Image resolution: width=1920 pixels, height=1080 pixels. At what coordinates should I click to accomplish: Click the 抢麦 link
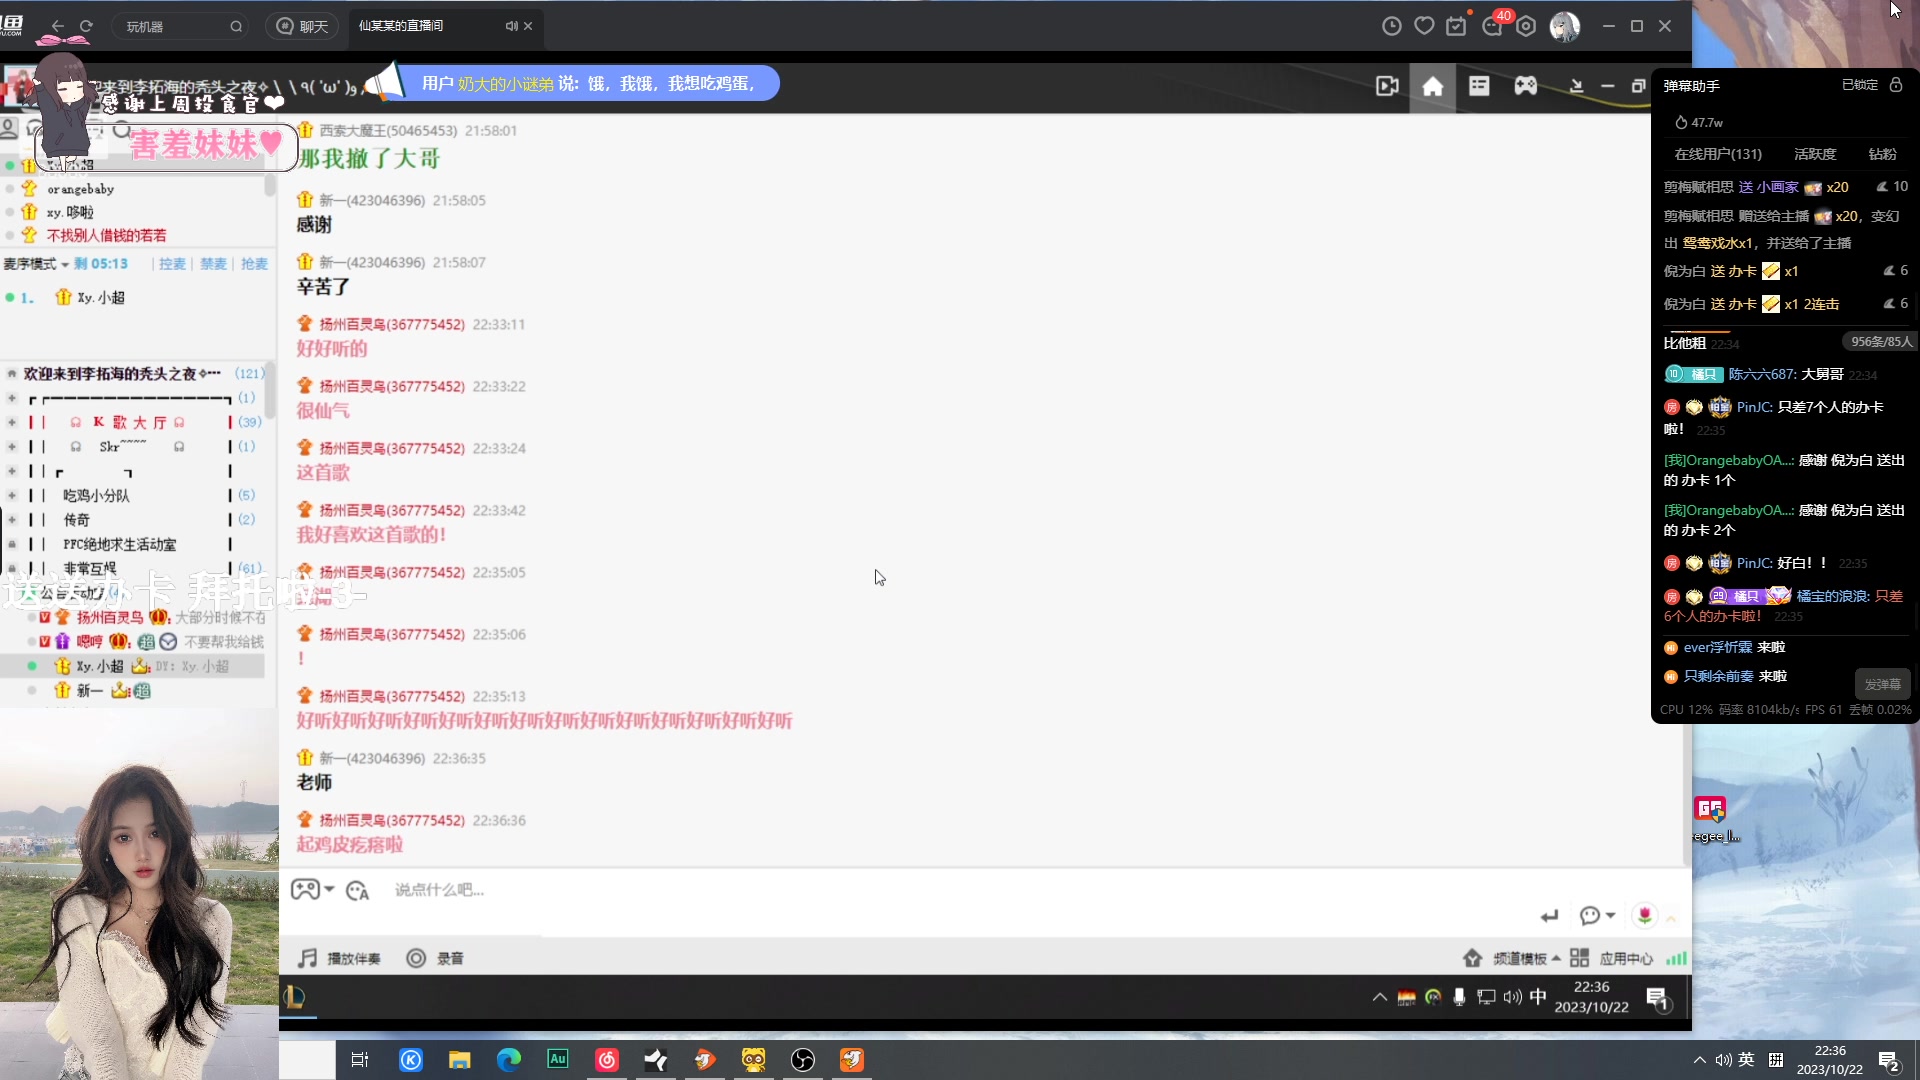coord(254,264)
